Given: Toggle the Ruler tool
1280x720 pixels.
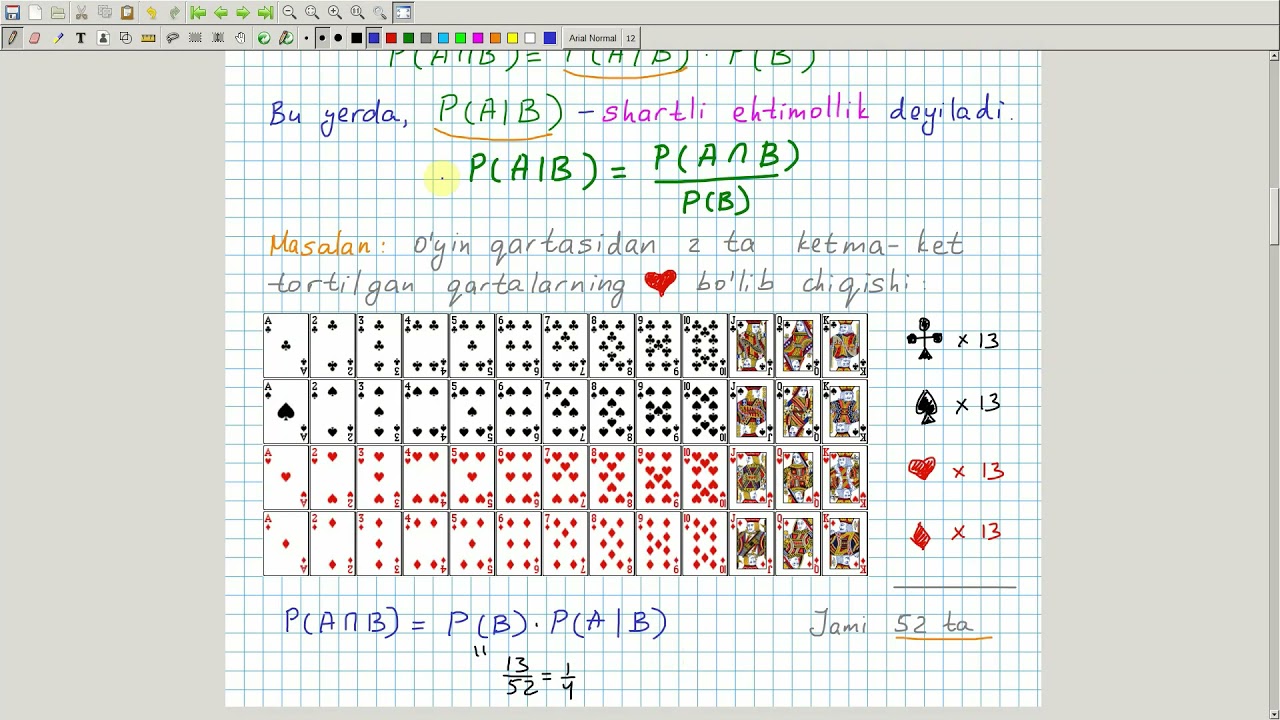Looking at the screenshot, I should pyautogui.click(x=149, y=38).
